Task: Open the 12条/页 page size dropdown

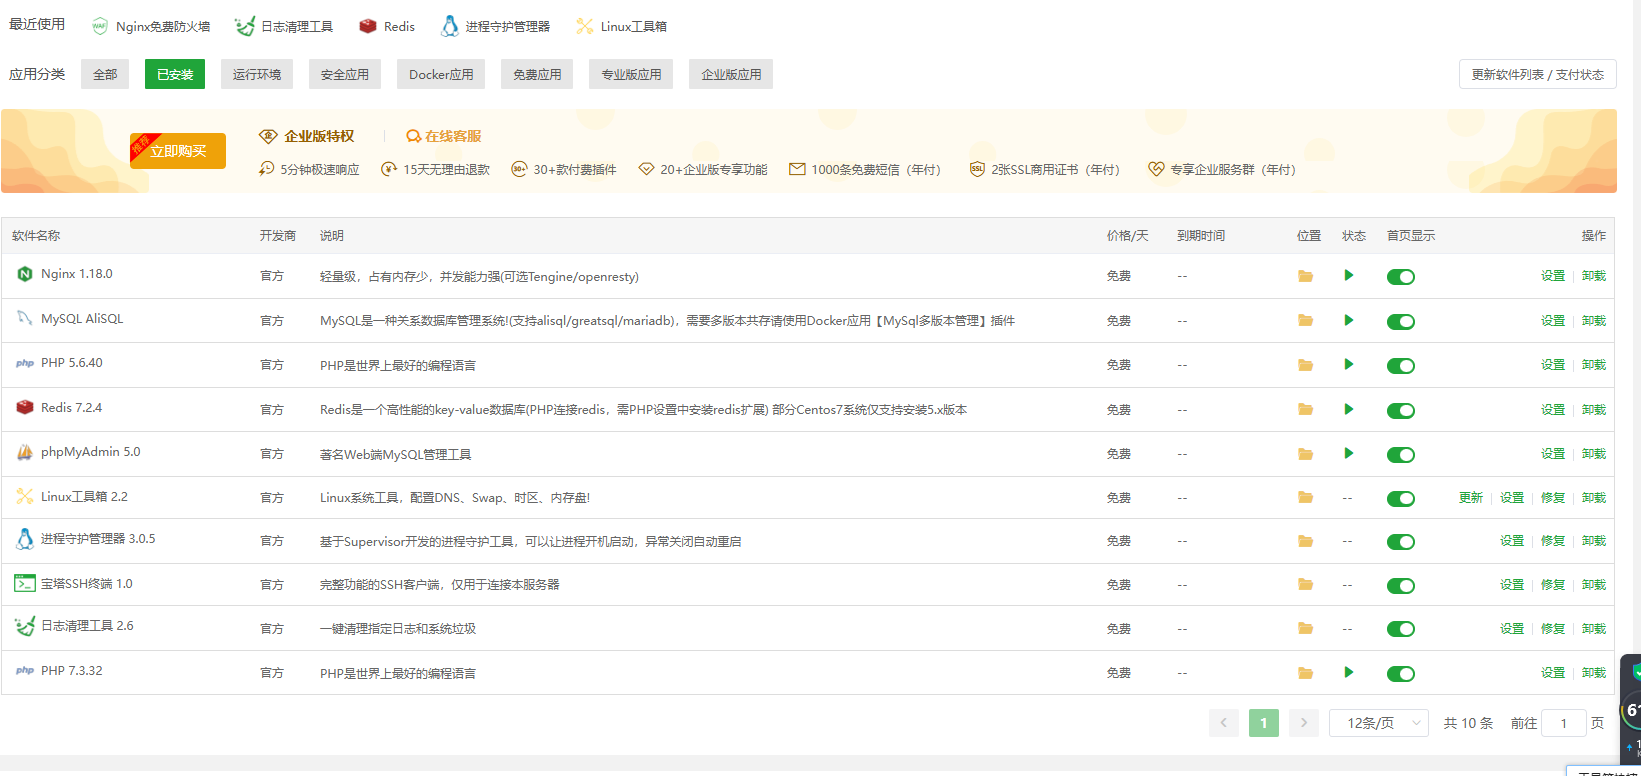Action: click(1379, 723)
